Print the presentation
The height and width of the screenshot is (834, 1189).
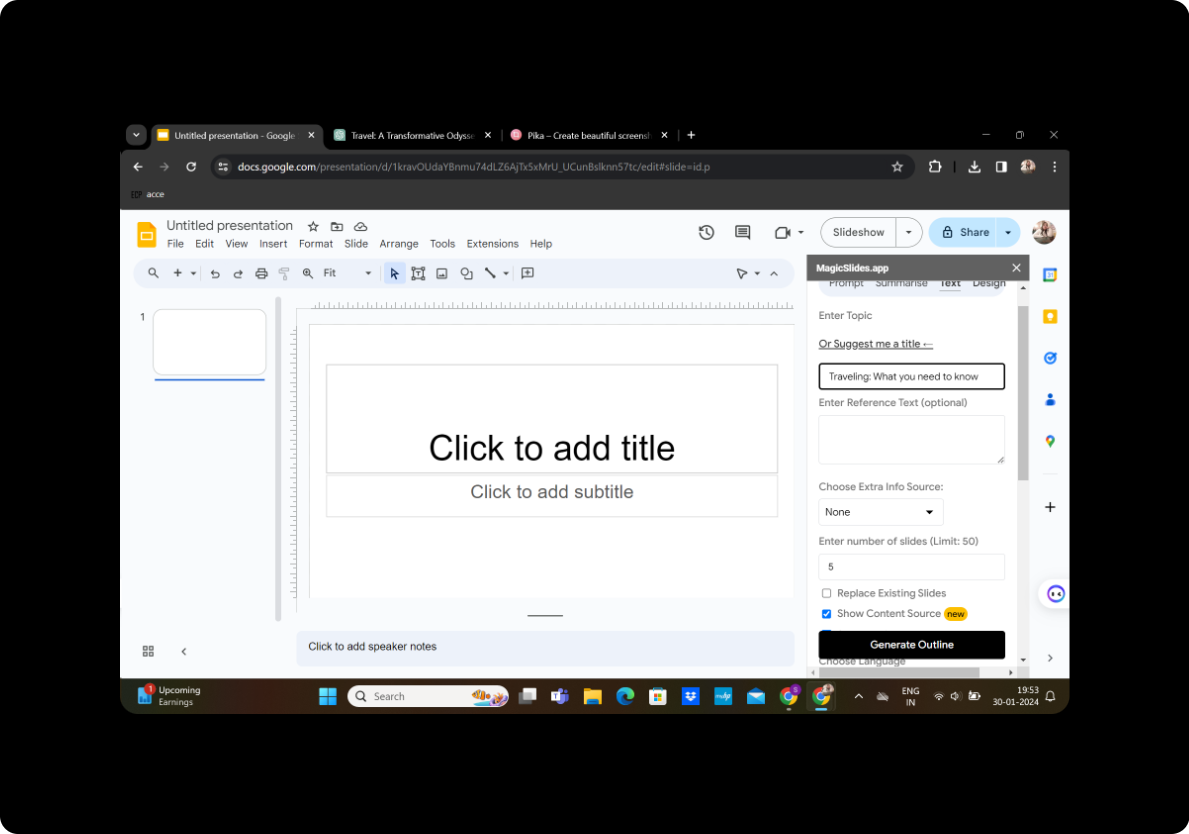(262, 274)
